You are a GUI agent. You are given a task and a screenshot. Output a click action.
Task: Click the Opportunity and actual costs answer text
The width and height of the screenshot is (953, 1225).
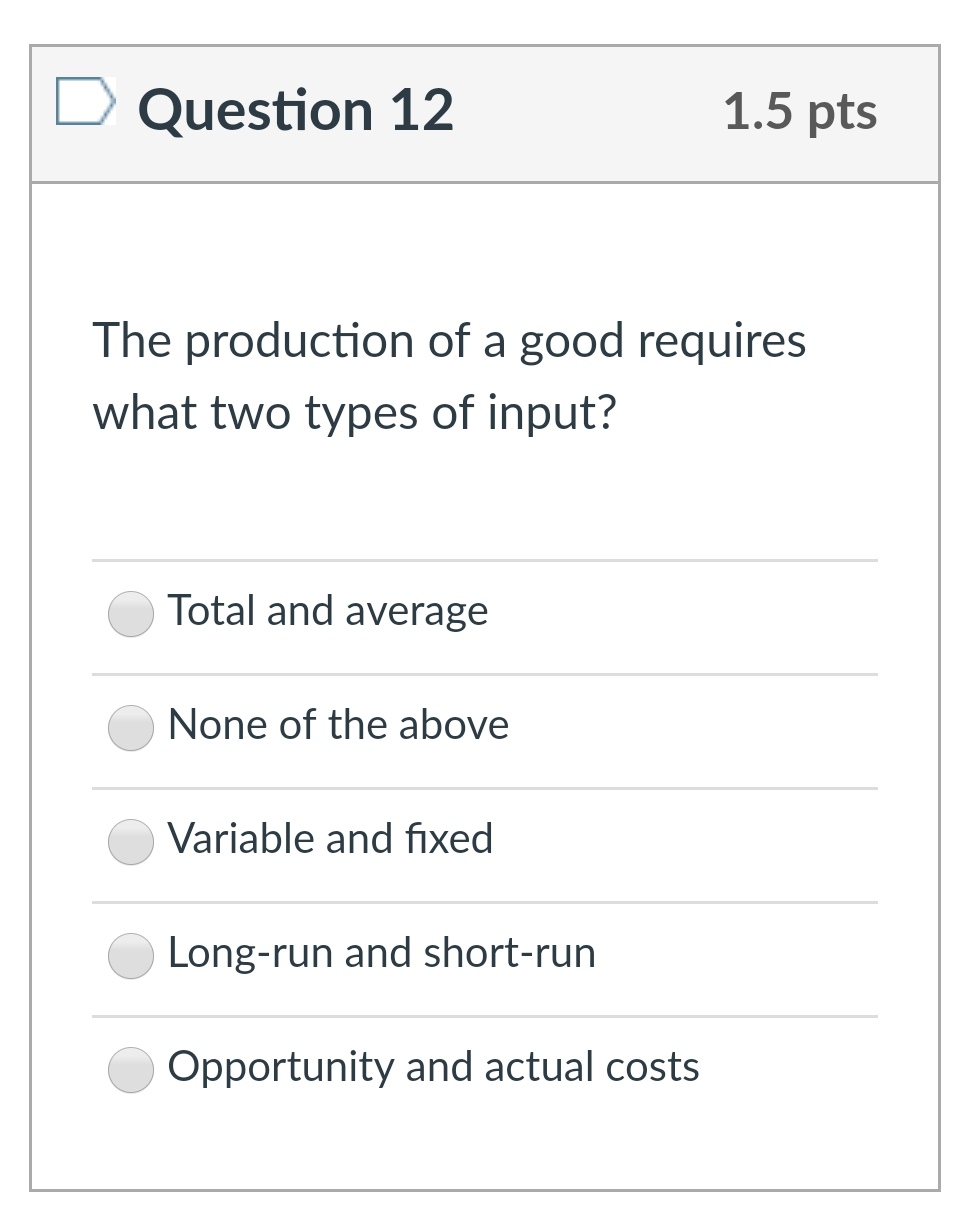click(x=434, y=1067)
